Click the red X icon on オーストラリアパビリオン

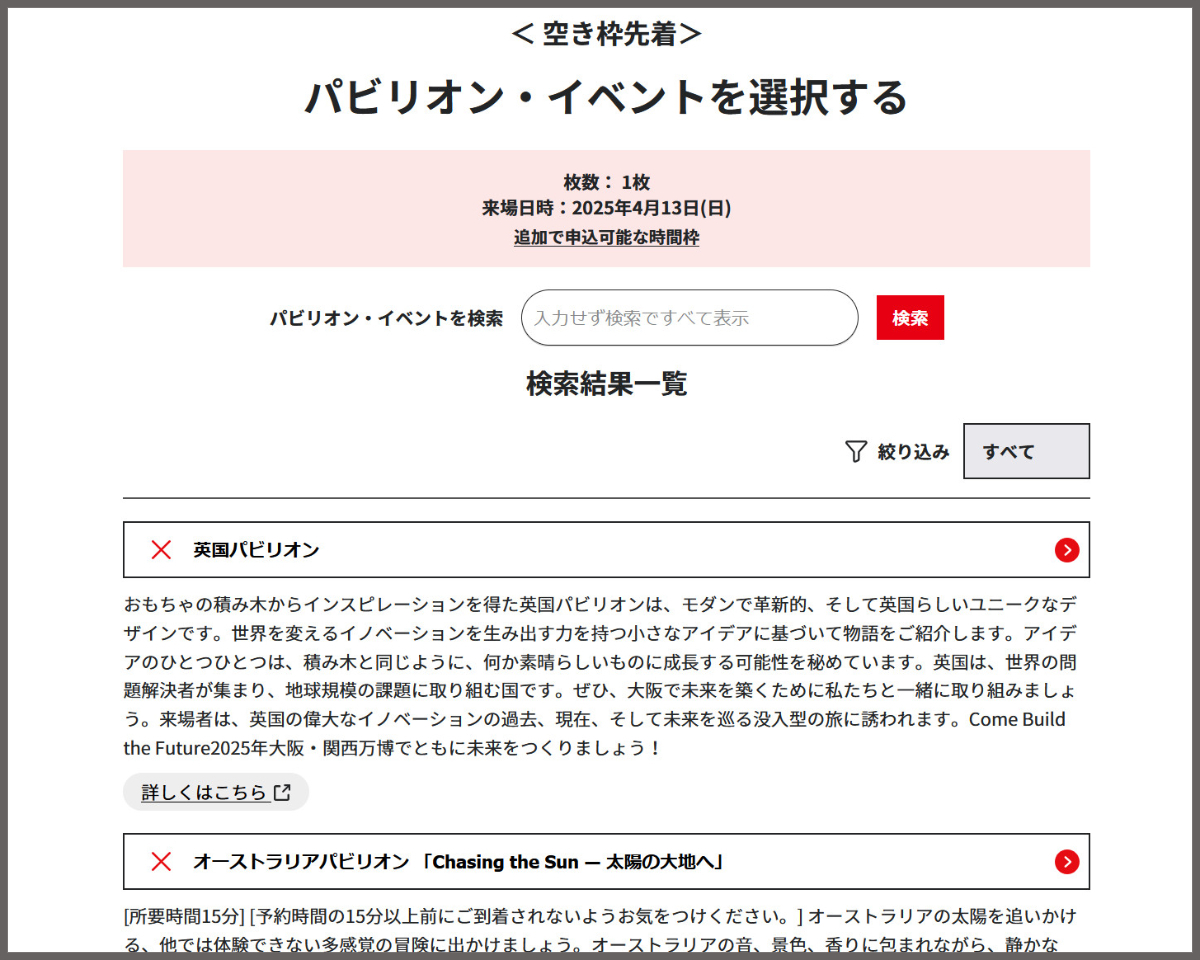point(161,862)
